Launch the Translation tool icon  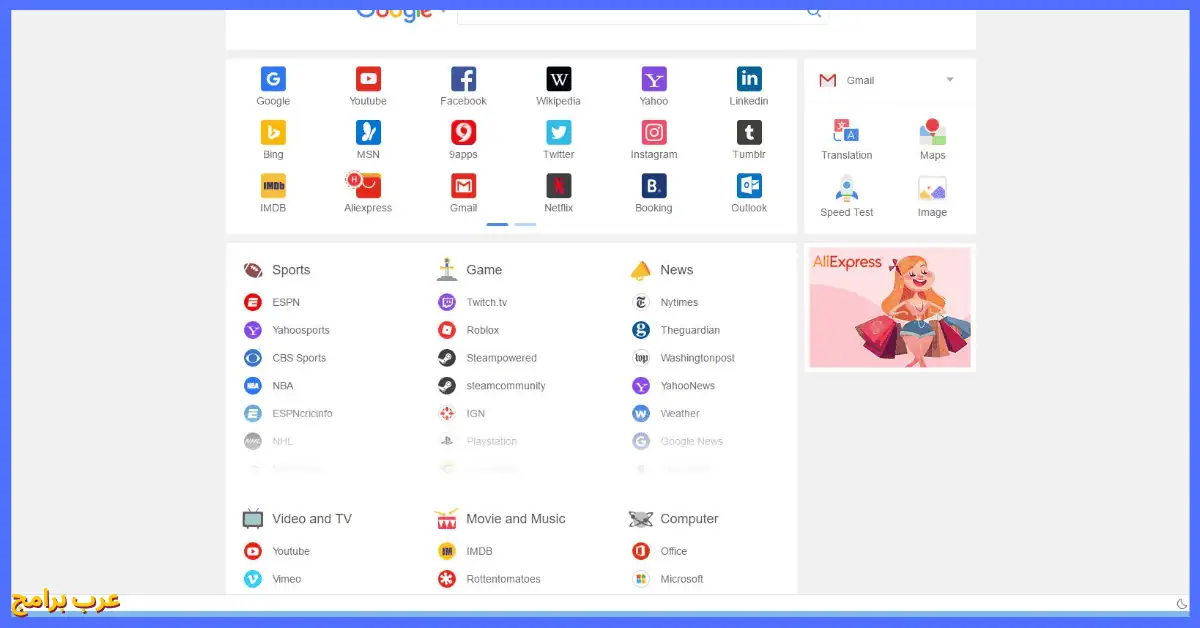846,132
